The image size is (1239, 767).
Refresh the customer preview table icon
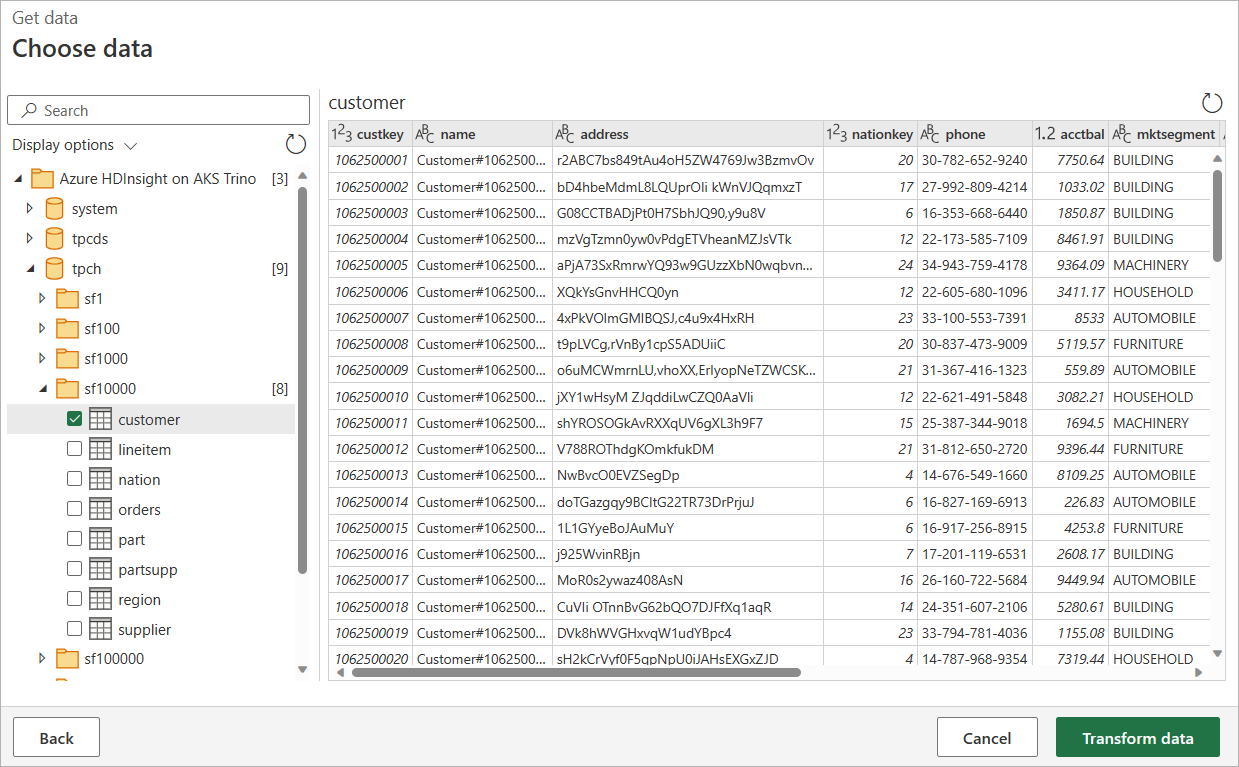coord(1212,102)
